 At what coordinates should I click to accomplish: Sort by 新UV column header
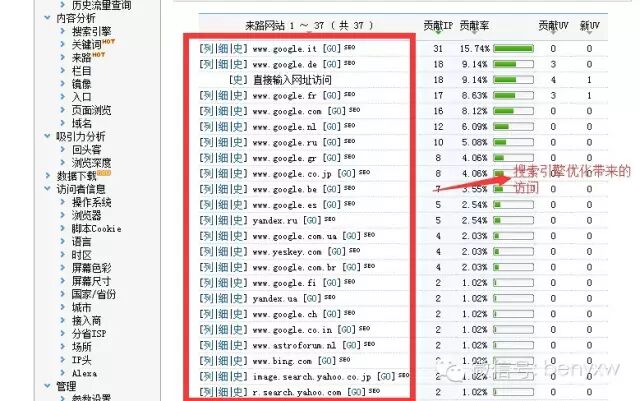tap(589, 25)
